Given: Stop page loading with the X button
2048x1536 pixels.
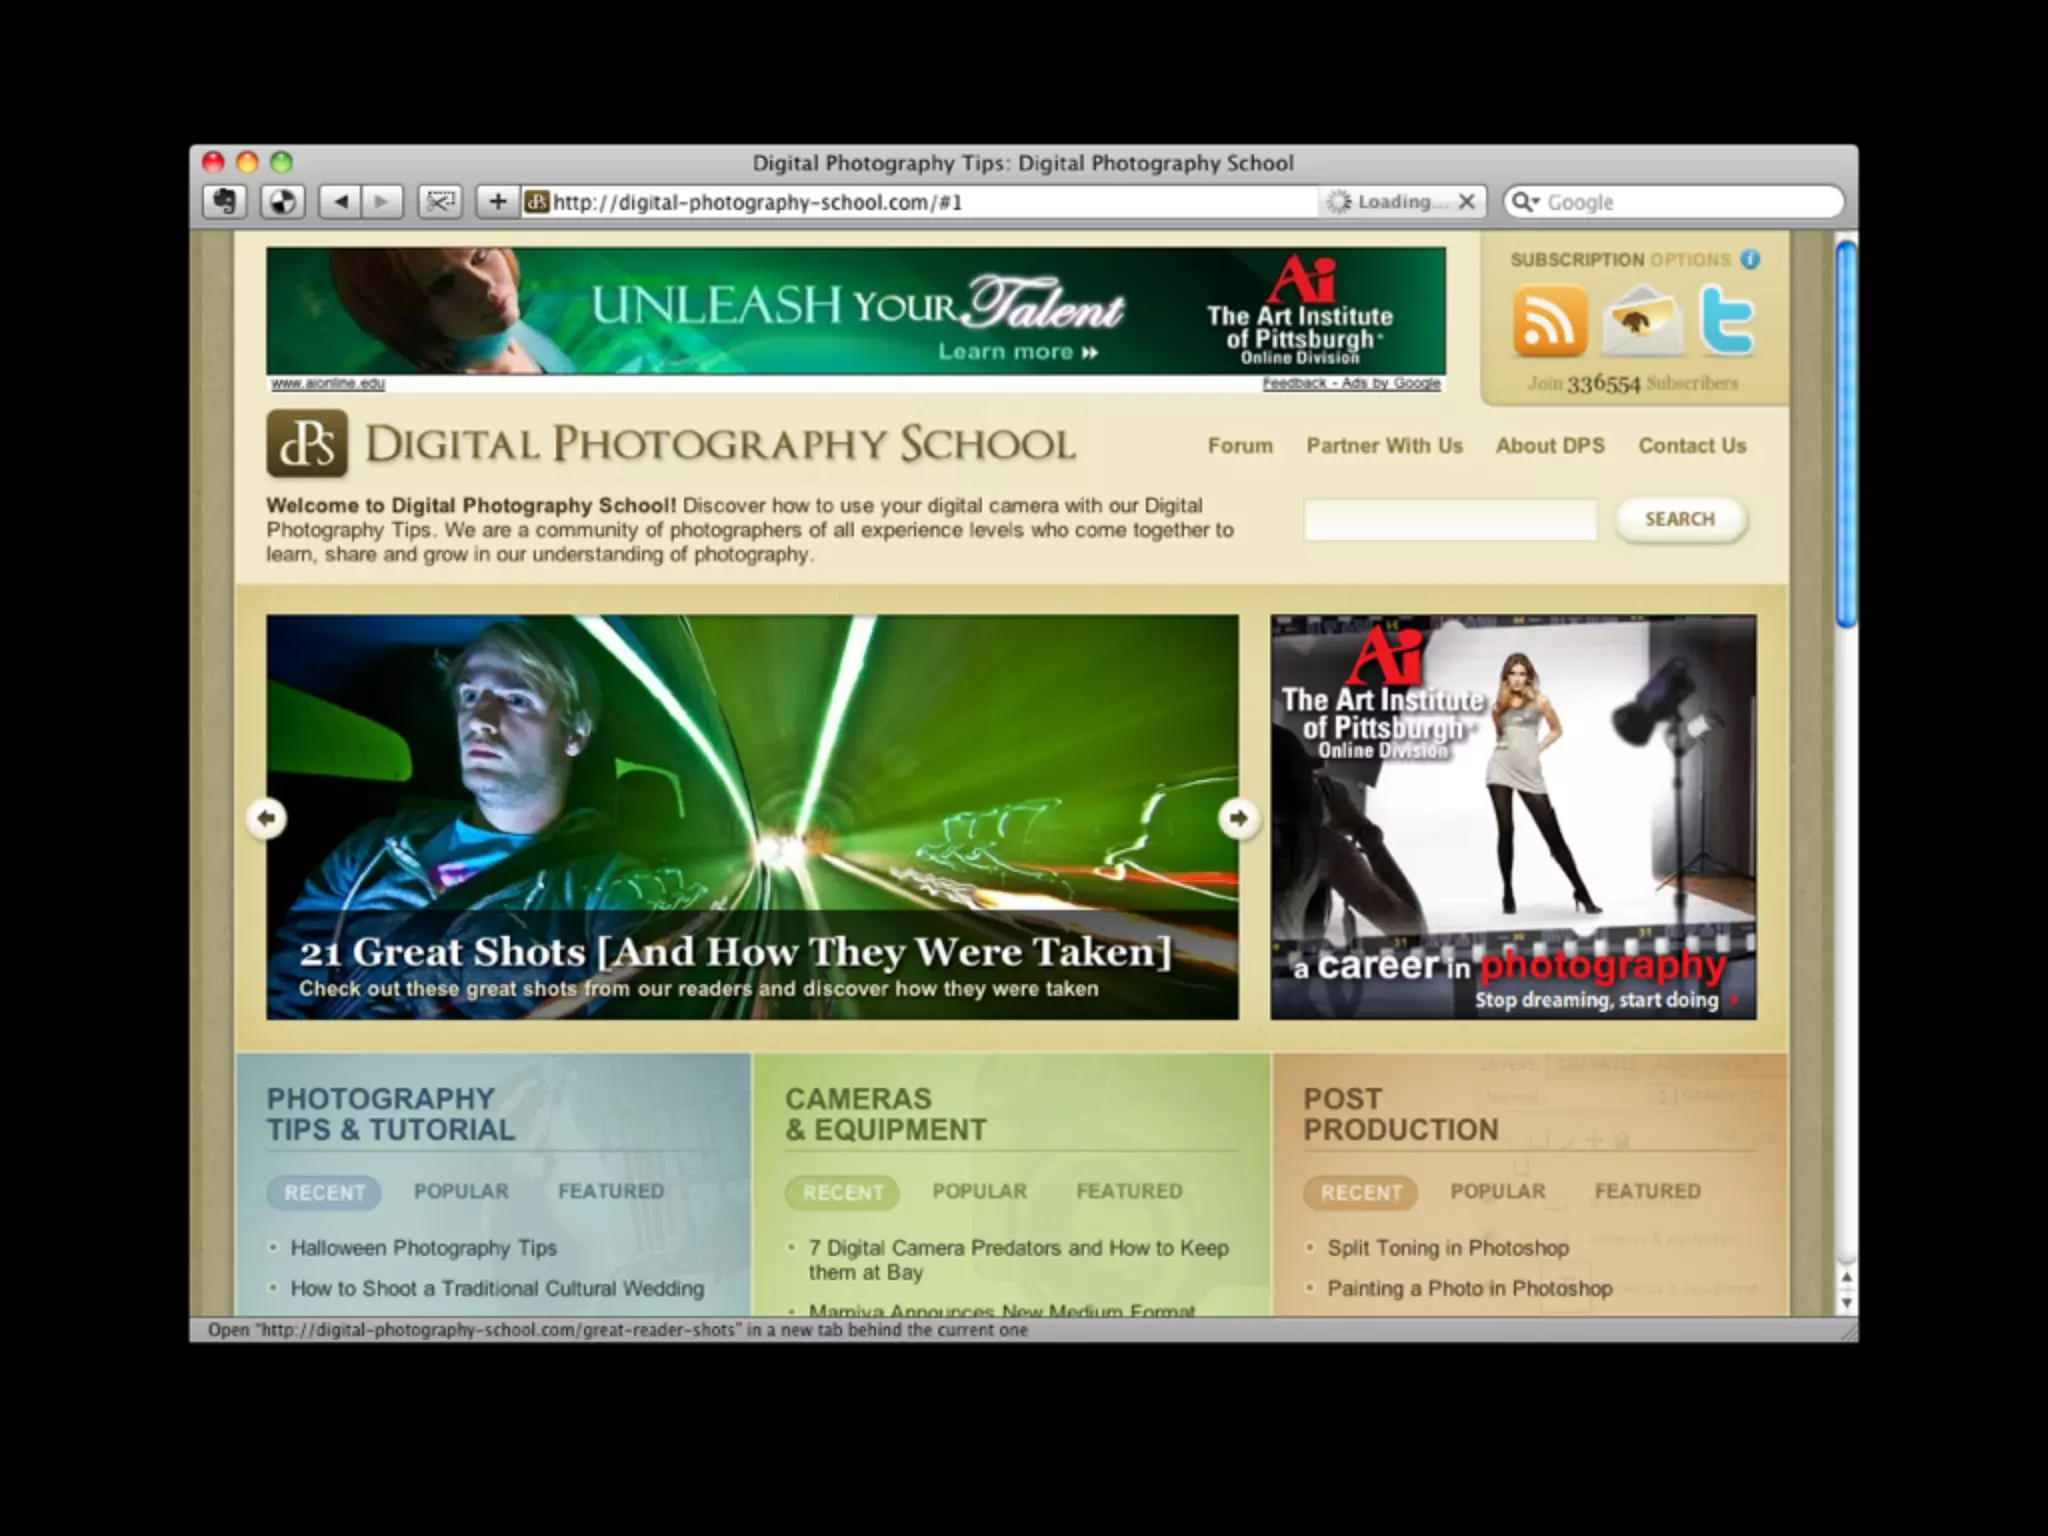Looking at the screenshot, I should coord(1467,202).
